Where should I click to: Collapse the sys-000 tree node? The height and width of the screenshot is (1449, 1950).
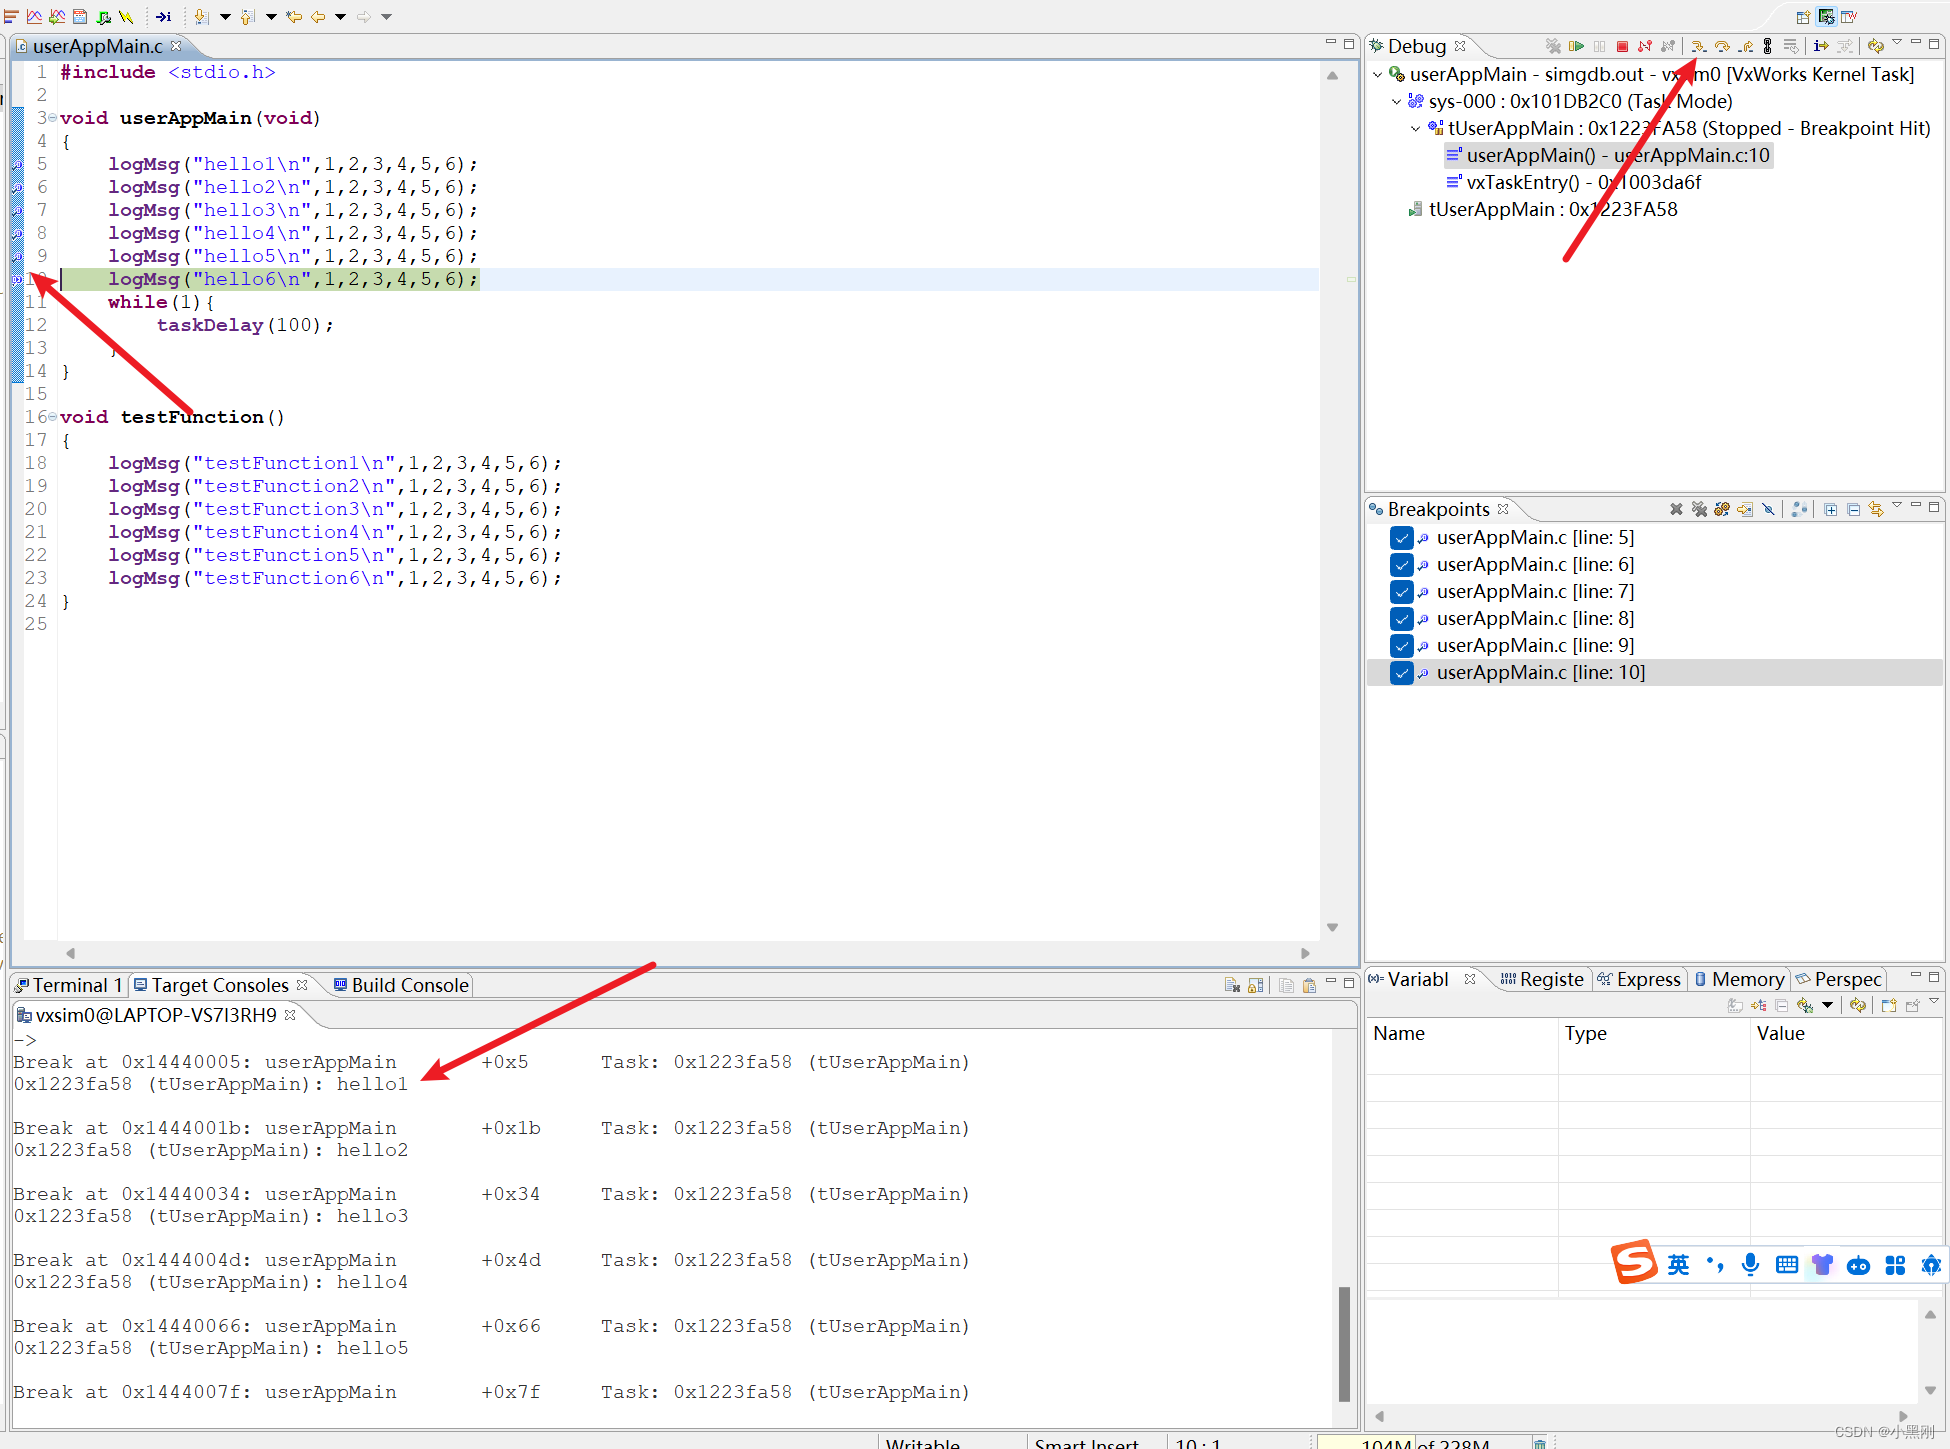(1397, 102)
